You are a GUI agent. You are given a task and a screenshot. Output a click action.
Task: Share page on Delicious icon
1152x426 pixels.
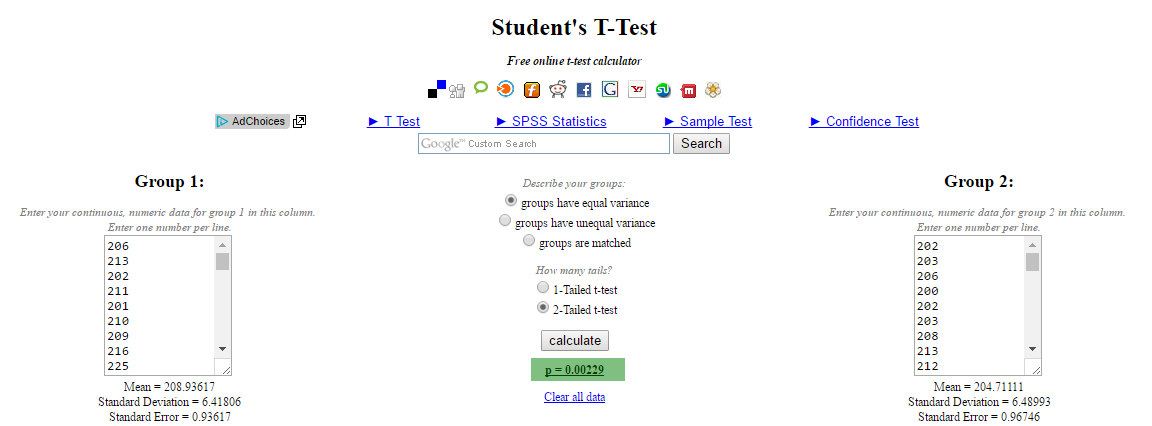tap(437, 89)
